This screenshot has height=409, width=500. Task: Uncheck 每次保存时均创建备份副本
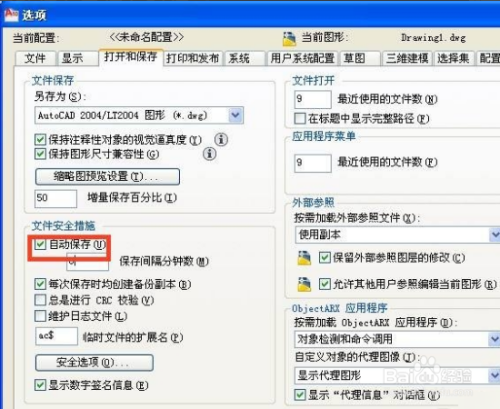40,284
